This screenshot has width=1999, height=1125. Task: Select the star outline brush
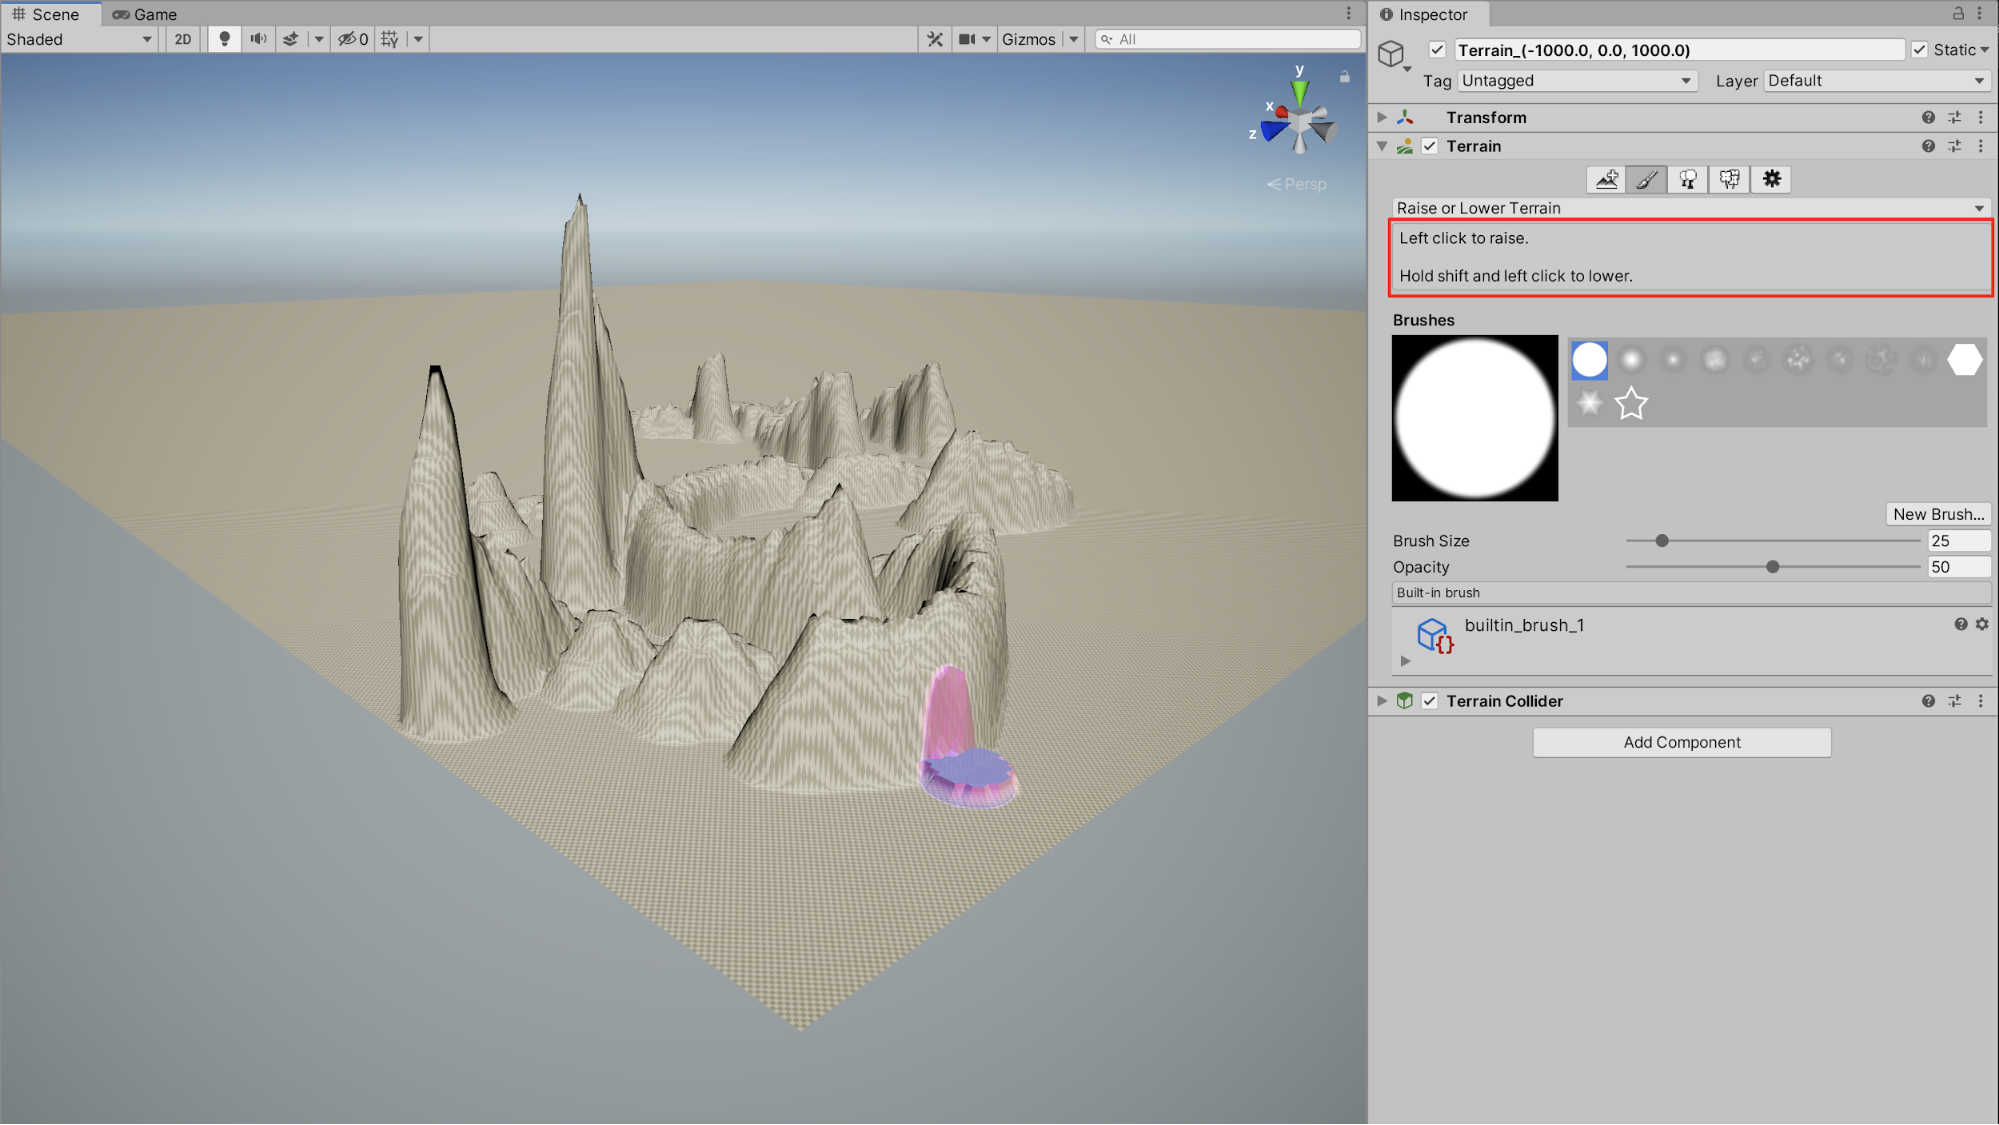(x=1631, y=403)
